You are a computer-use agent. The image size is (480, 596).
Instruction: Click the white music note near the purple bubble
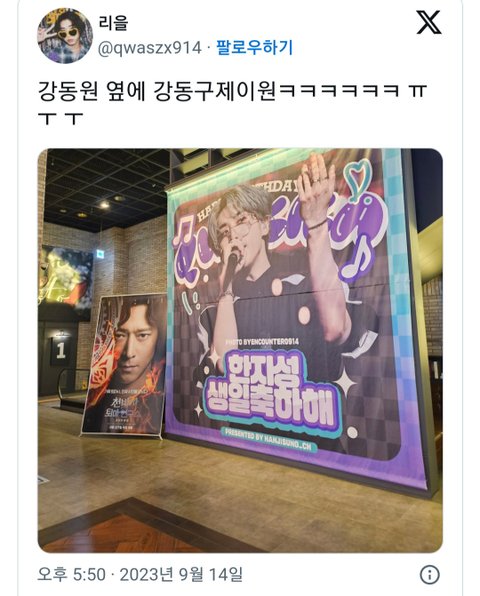coord(353,258)
